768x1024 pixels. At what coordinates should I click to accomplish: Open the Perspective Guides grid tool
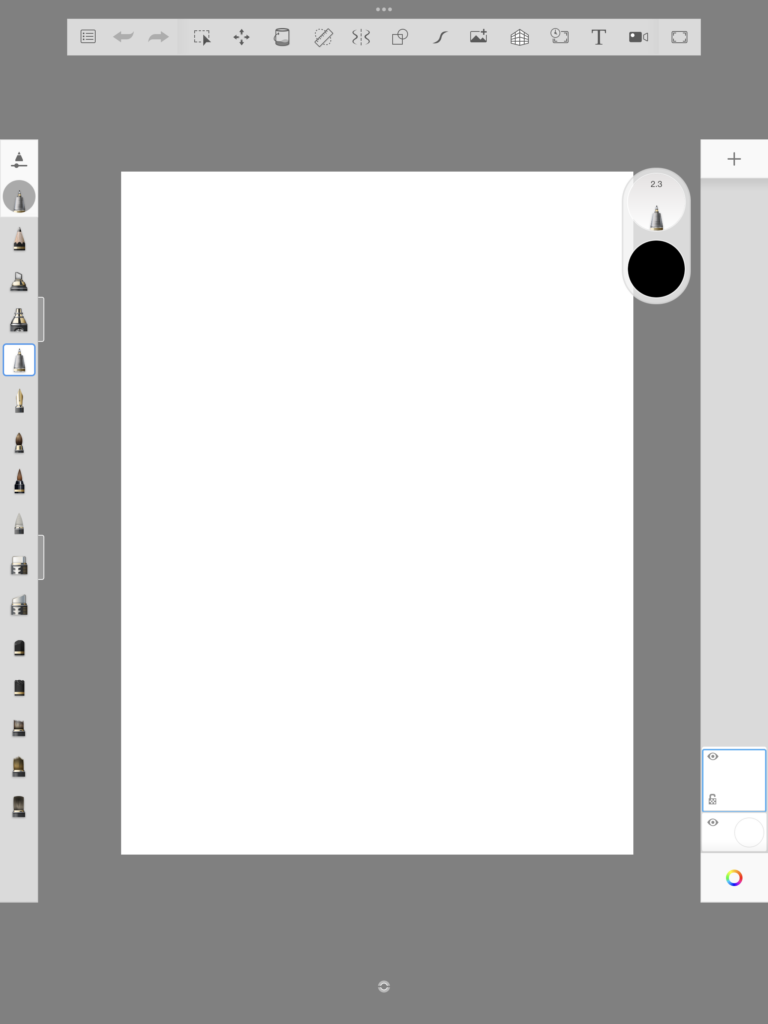(519, 37)
